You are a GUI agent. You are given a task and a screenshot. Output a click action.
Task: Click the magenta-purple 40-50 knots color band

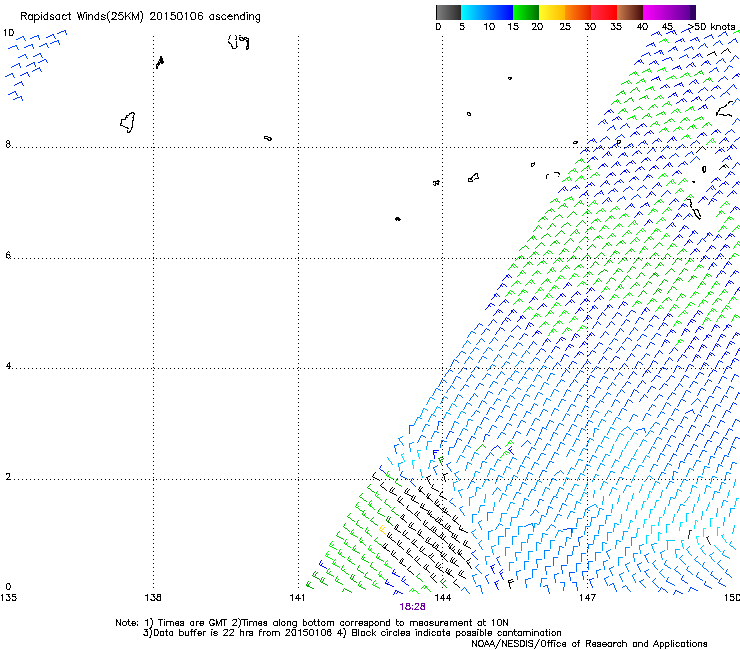tap(669, 12)
